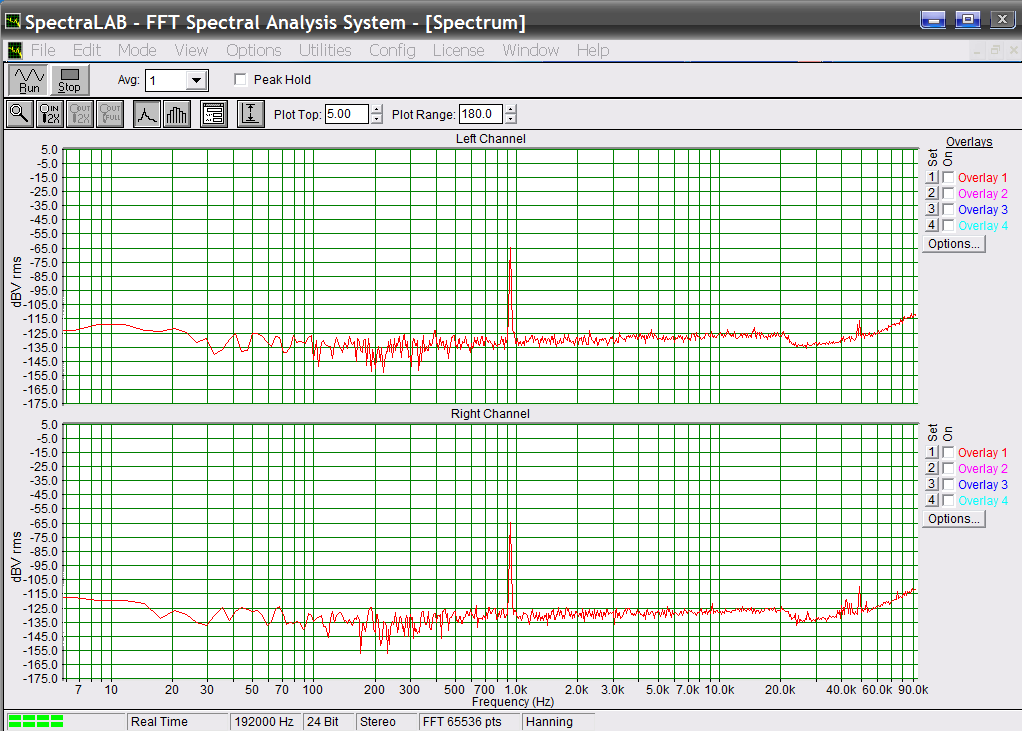Turn on Overlay 3 in Right Channel
Viewport: 1022px width, 731px height.
coord(948,485)
